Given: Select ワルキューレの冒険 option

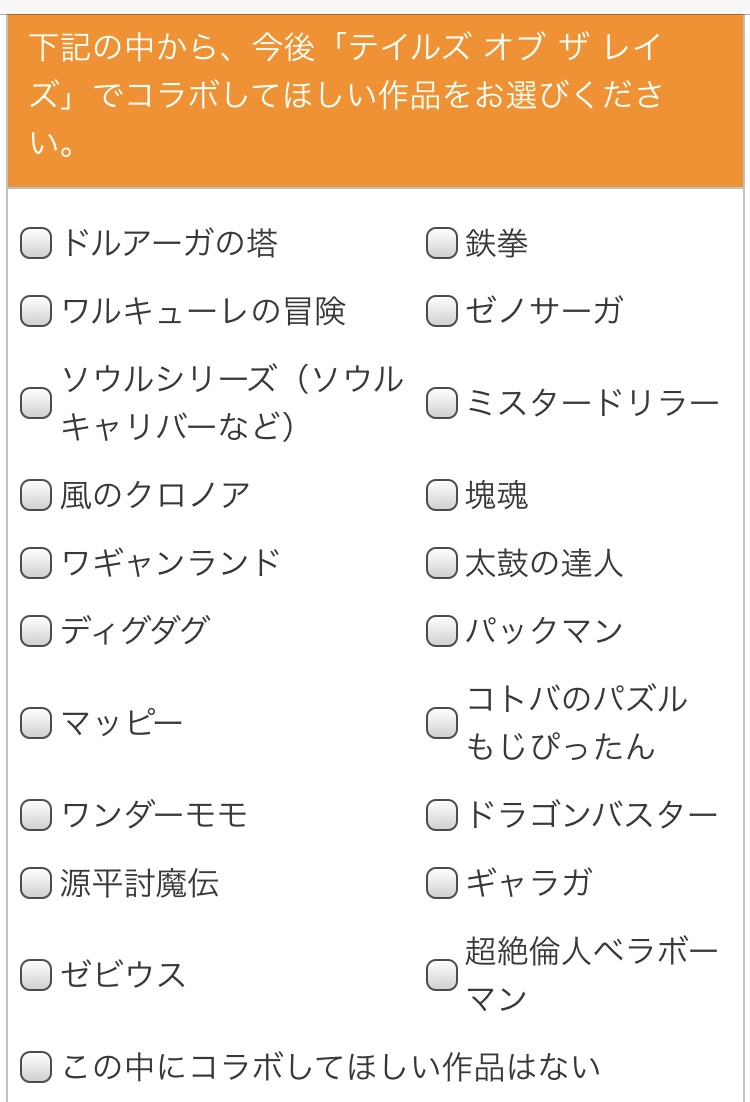Looking at the screenshot, I should tap(36, 311).
